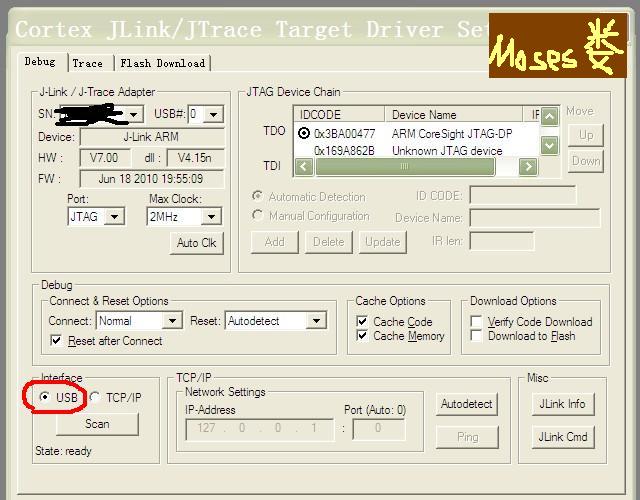
Task: Open the Port JTAG dropdown
Action: 114,216
